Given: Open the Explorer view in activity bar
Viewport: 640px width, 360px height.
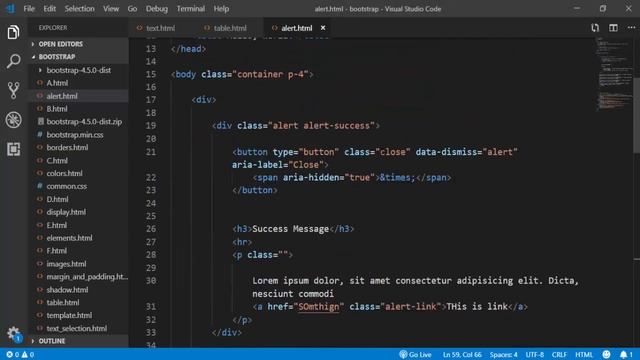Looking at the screenshot, I should click(x=13, y=32).
